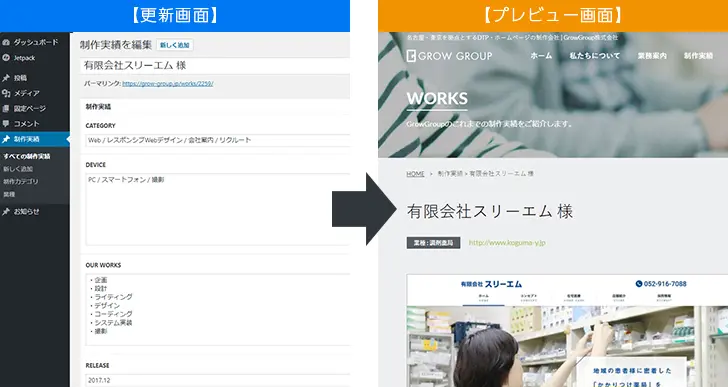
Task: Click the Dashboard gauge icon in sidebar
Action: (6, 42)
